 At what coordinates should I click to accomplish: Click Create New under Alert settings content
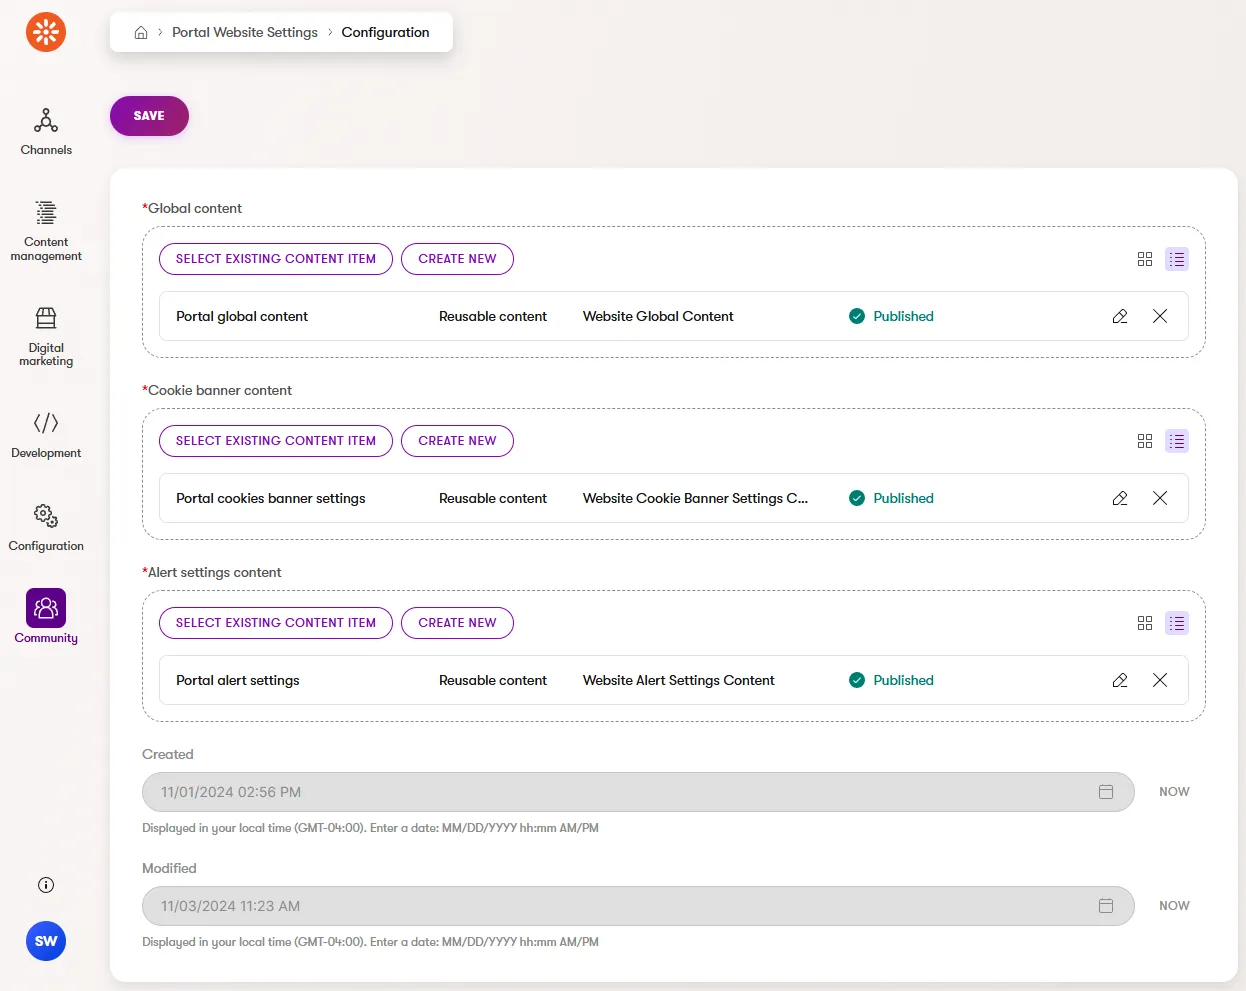[x=457, y=623]
